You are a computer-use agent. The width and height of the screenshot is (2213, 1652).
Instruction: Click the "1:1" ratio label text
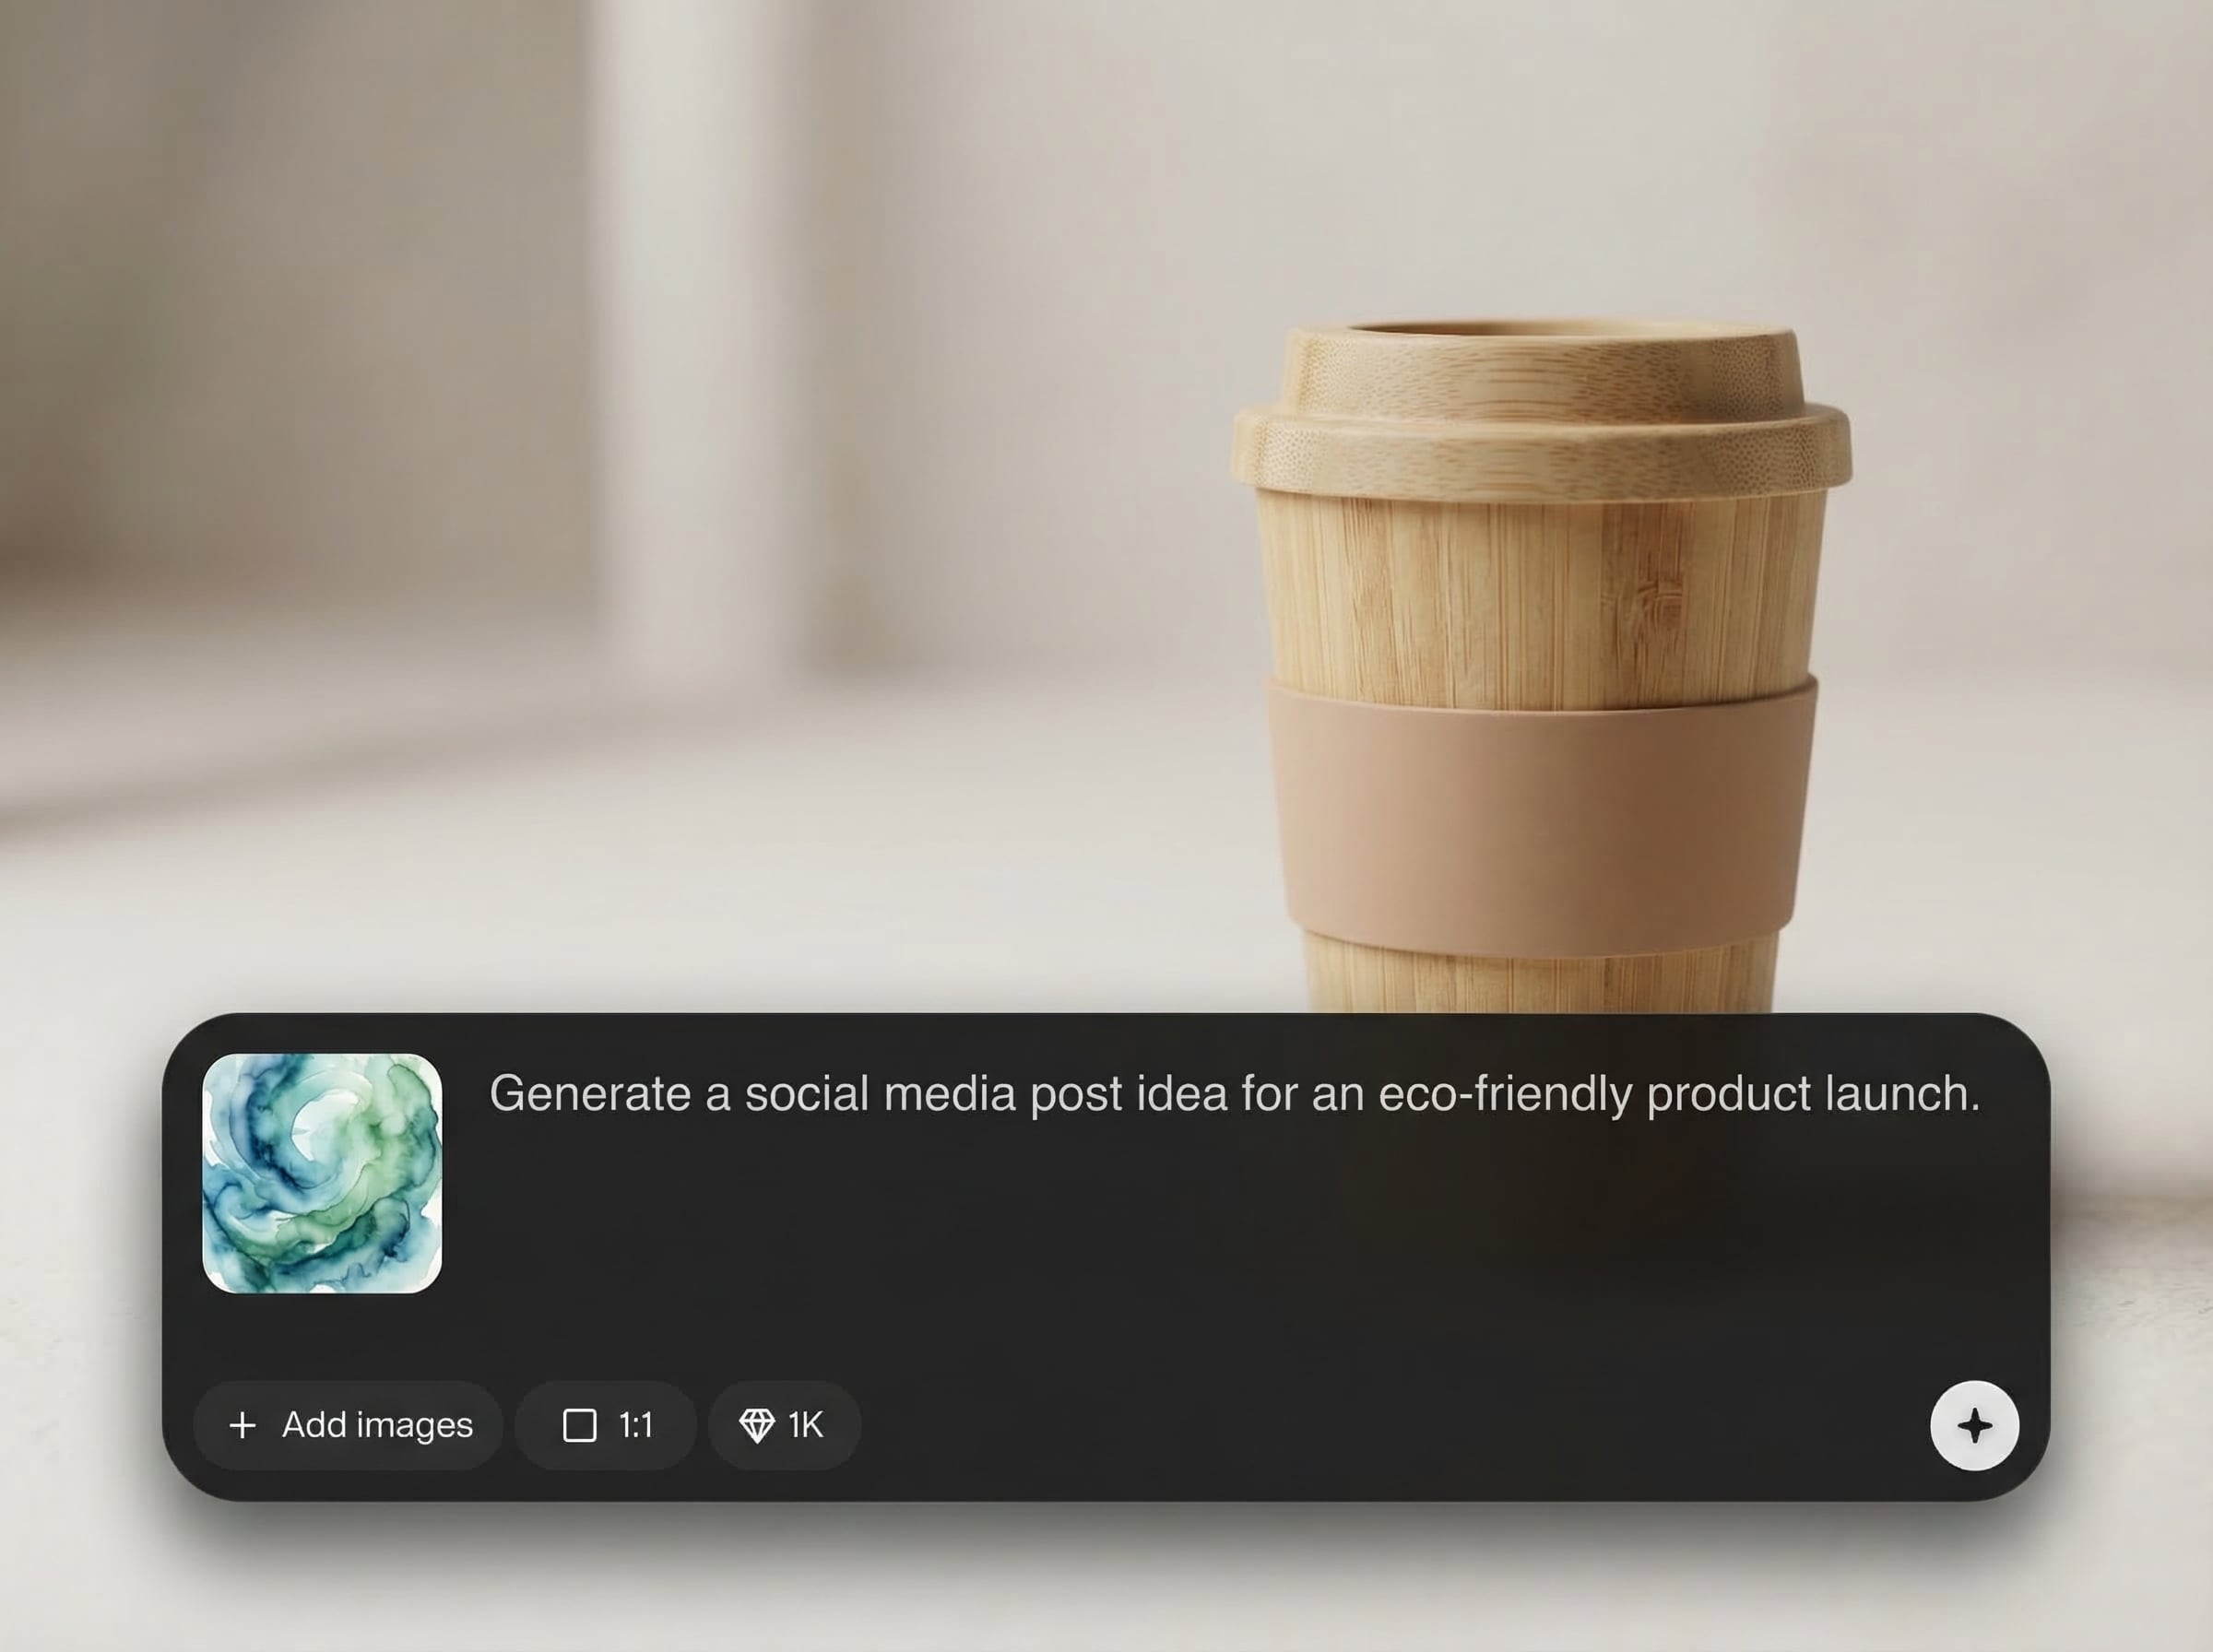636,1425
